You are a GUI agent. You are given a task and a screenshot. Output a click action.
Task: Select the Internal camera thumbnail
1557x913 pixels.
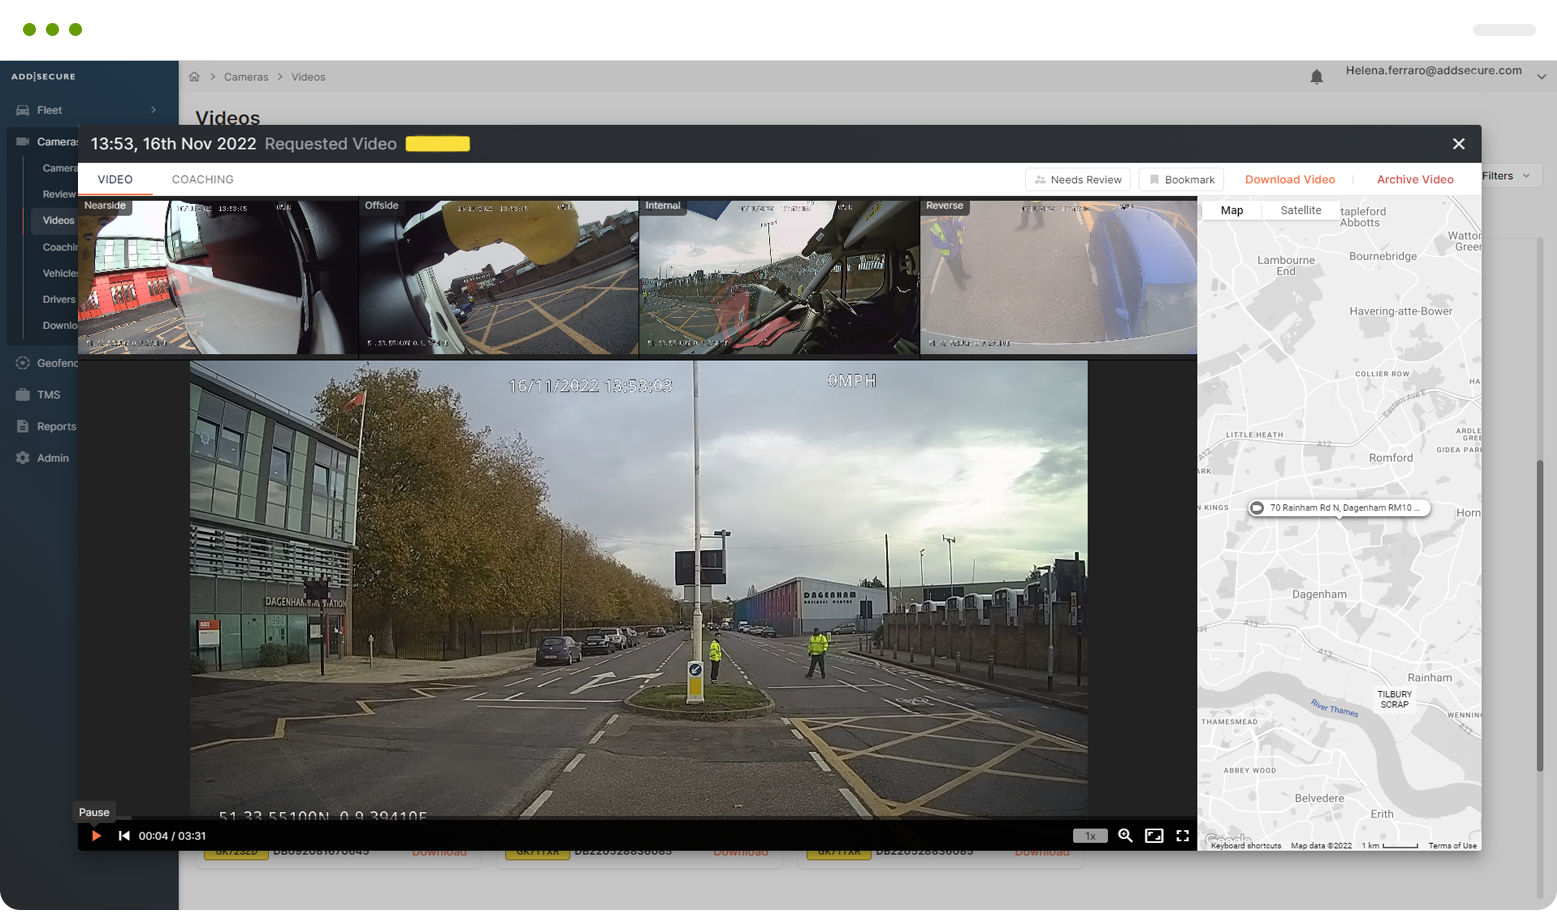[779, 277]
